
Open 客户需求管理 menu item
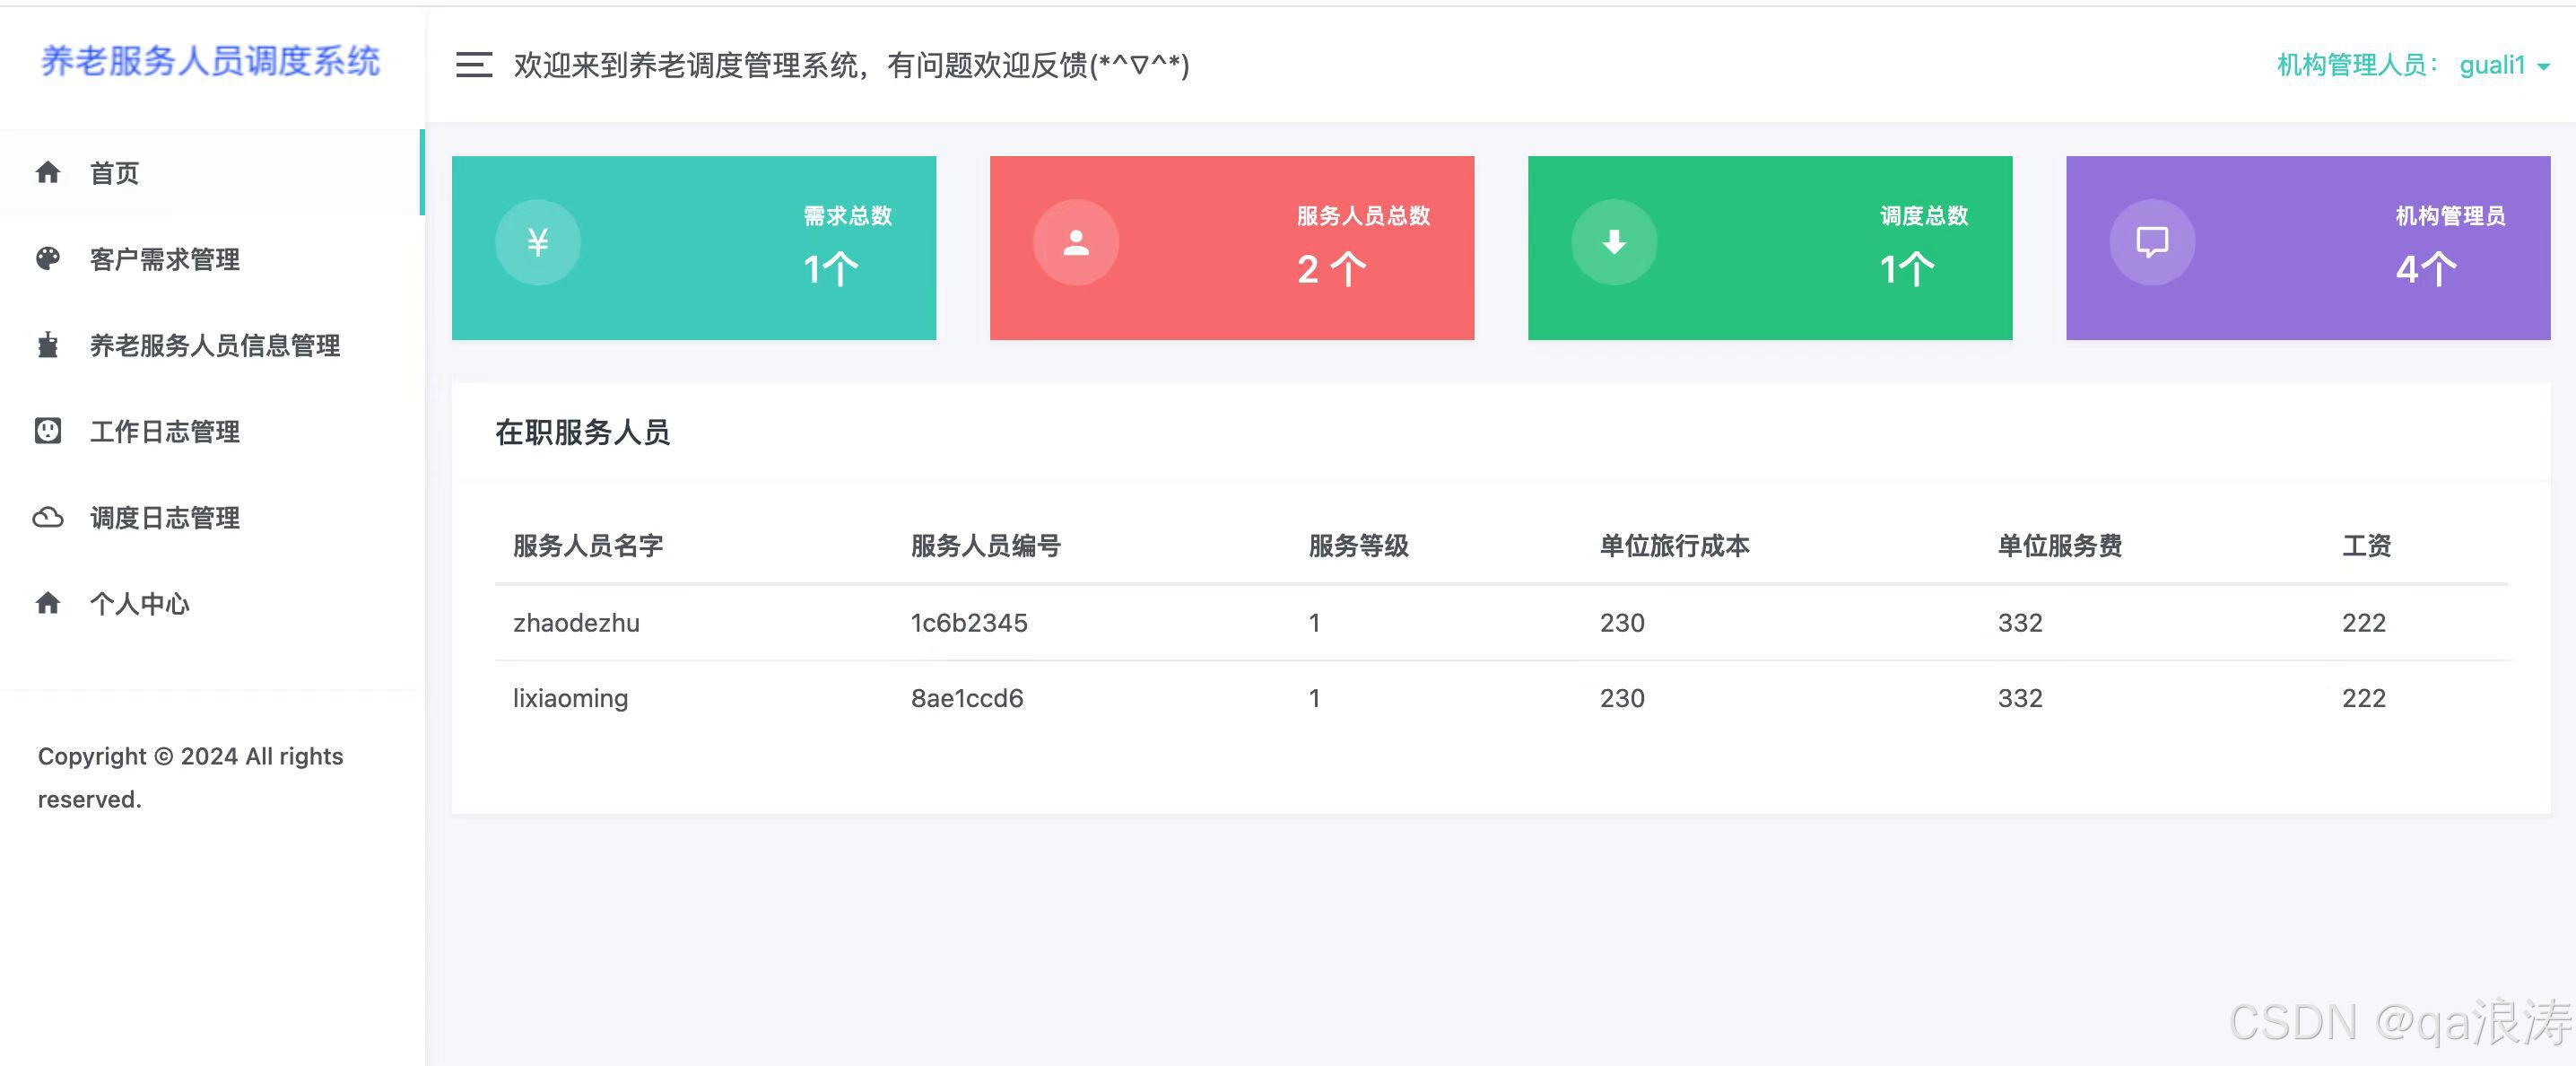(165, 260)
